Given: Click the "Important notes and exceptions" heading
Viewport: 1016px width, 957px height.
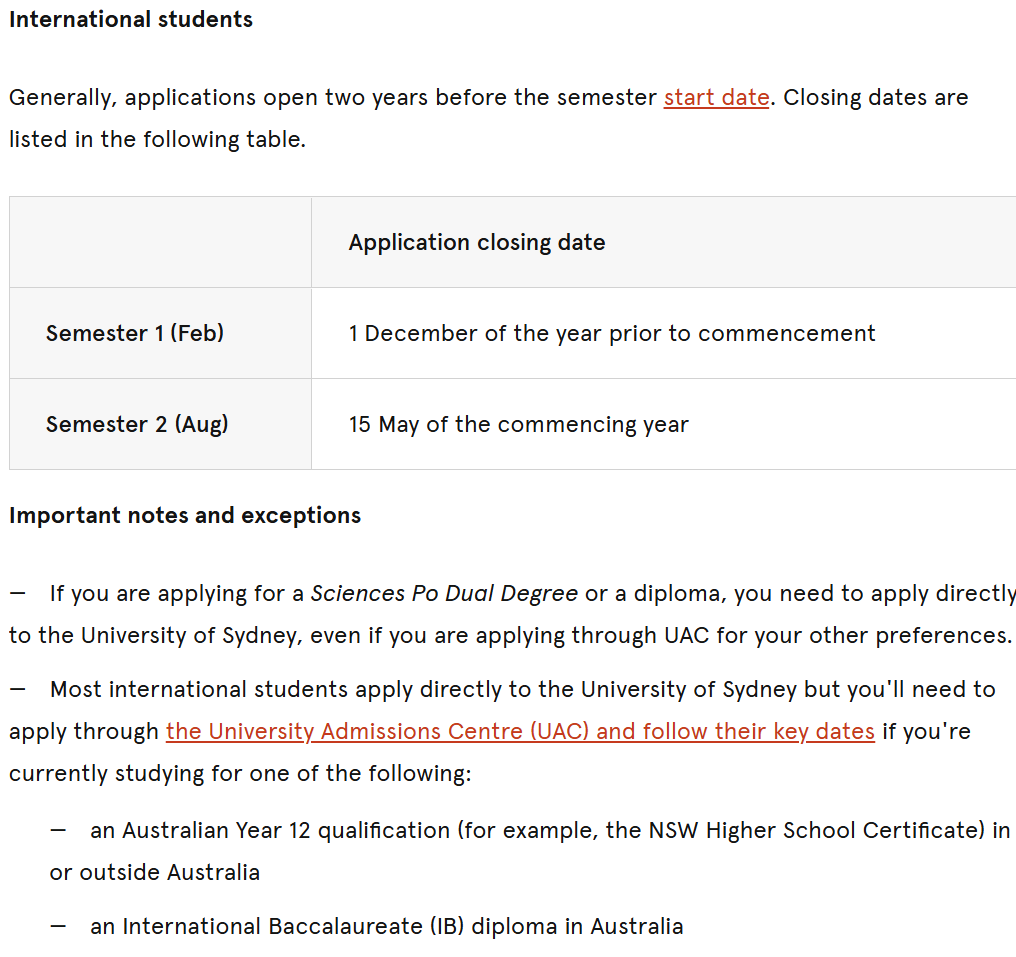Looking at the screenshot, I should coord(185,516).
